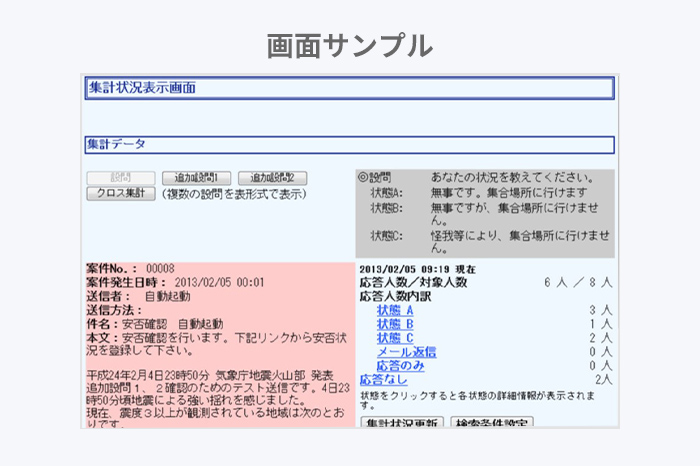Open the 状態 A detail link
This screenshot has width=700, height=466.
click(x=395, y=310)
